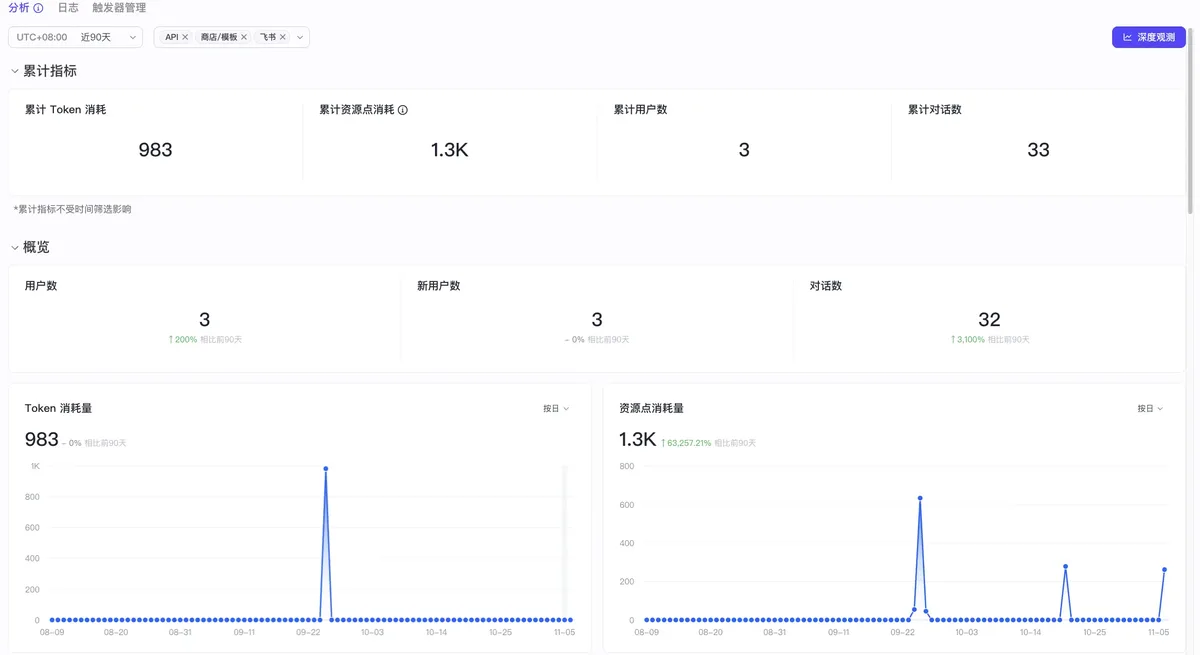Image resolution: width=1200 pixels, height=655 pixels.
Task: Open the 按日 dropdown in 资源点消耗量 chart
Action: [1150, 408]
